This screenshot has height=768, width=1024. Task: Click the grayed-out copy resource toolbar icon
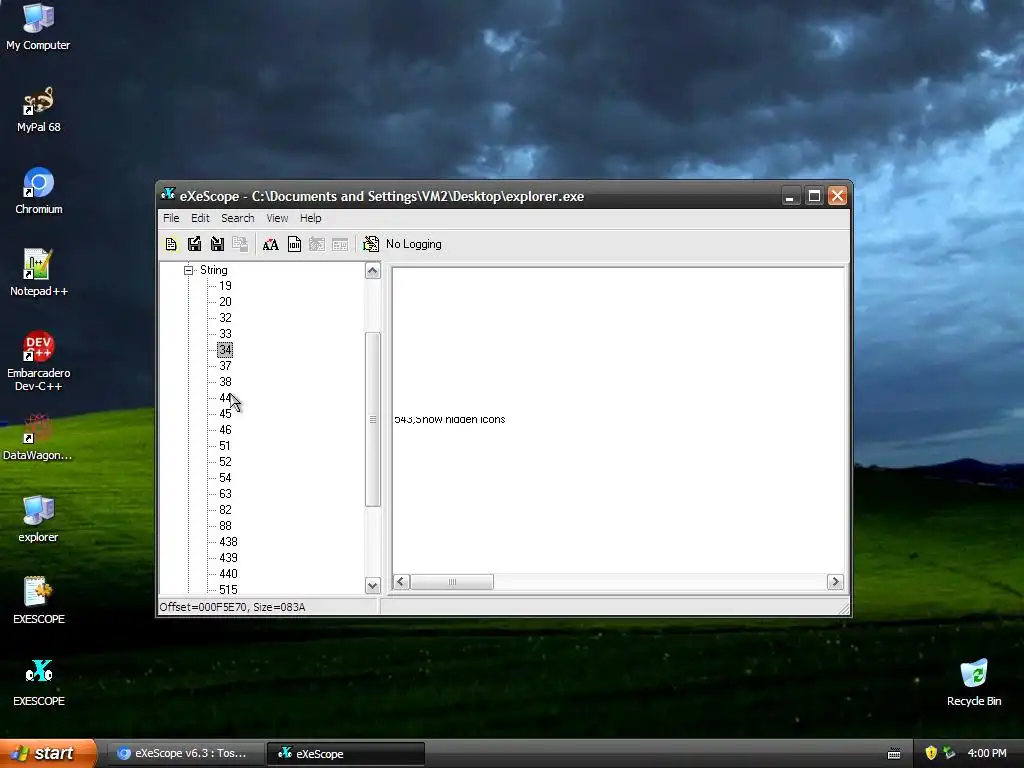[240, 244]
